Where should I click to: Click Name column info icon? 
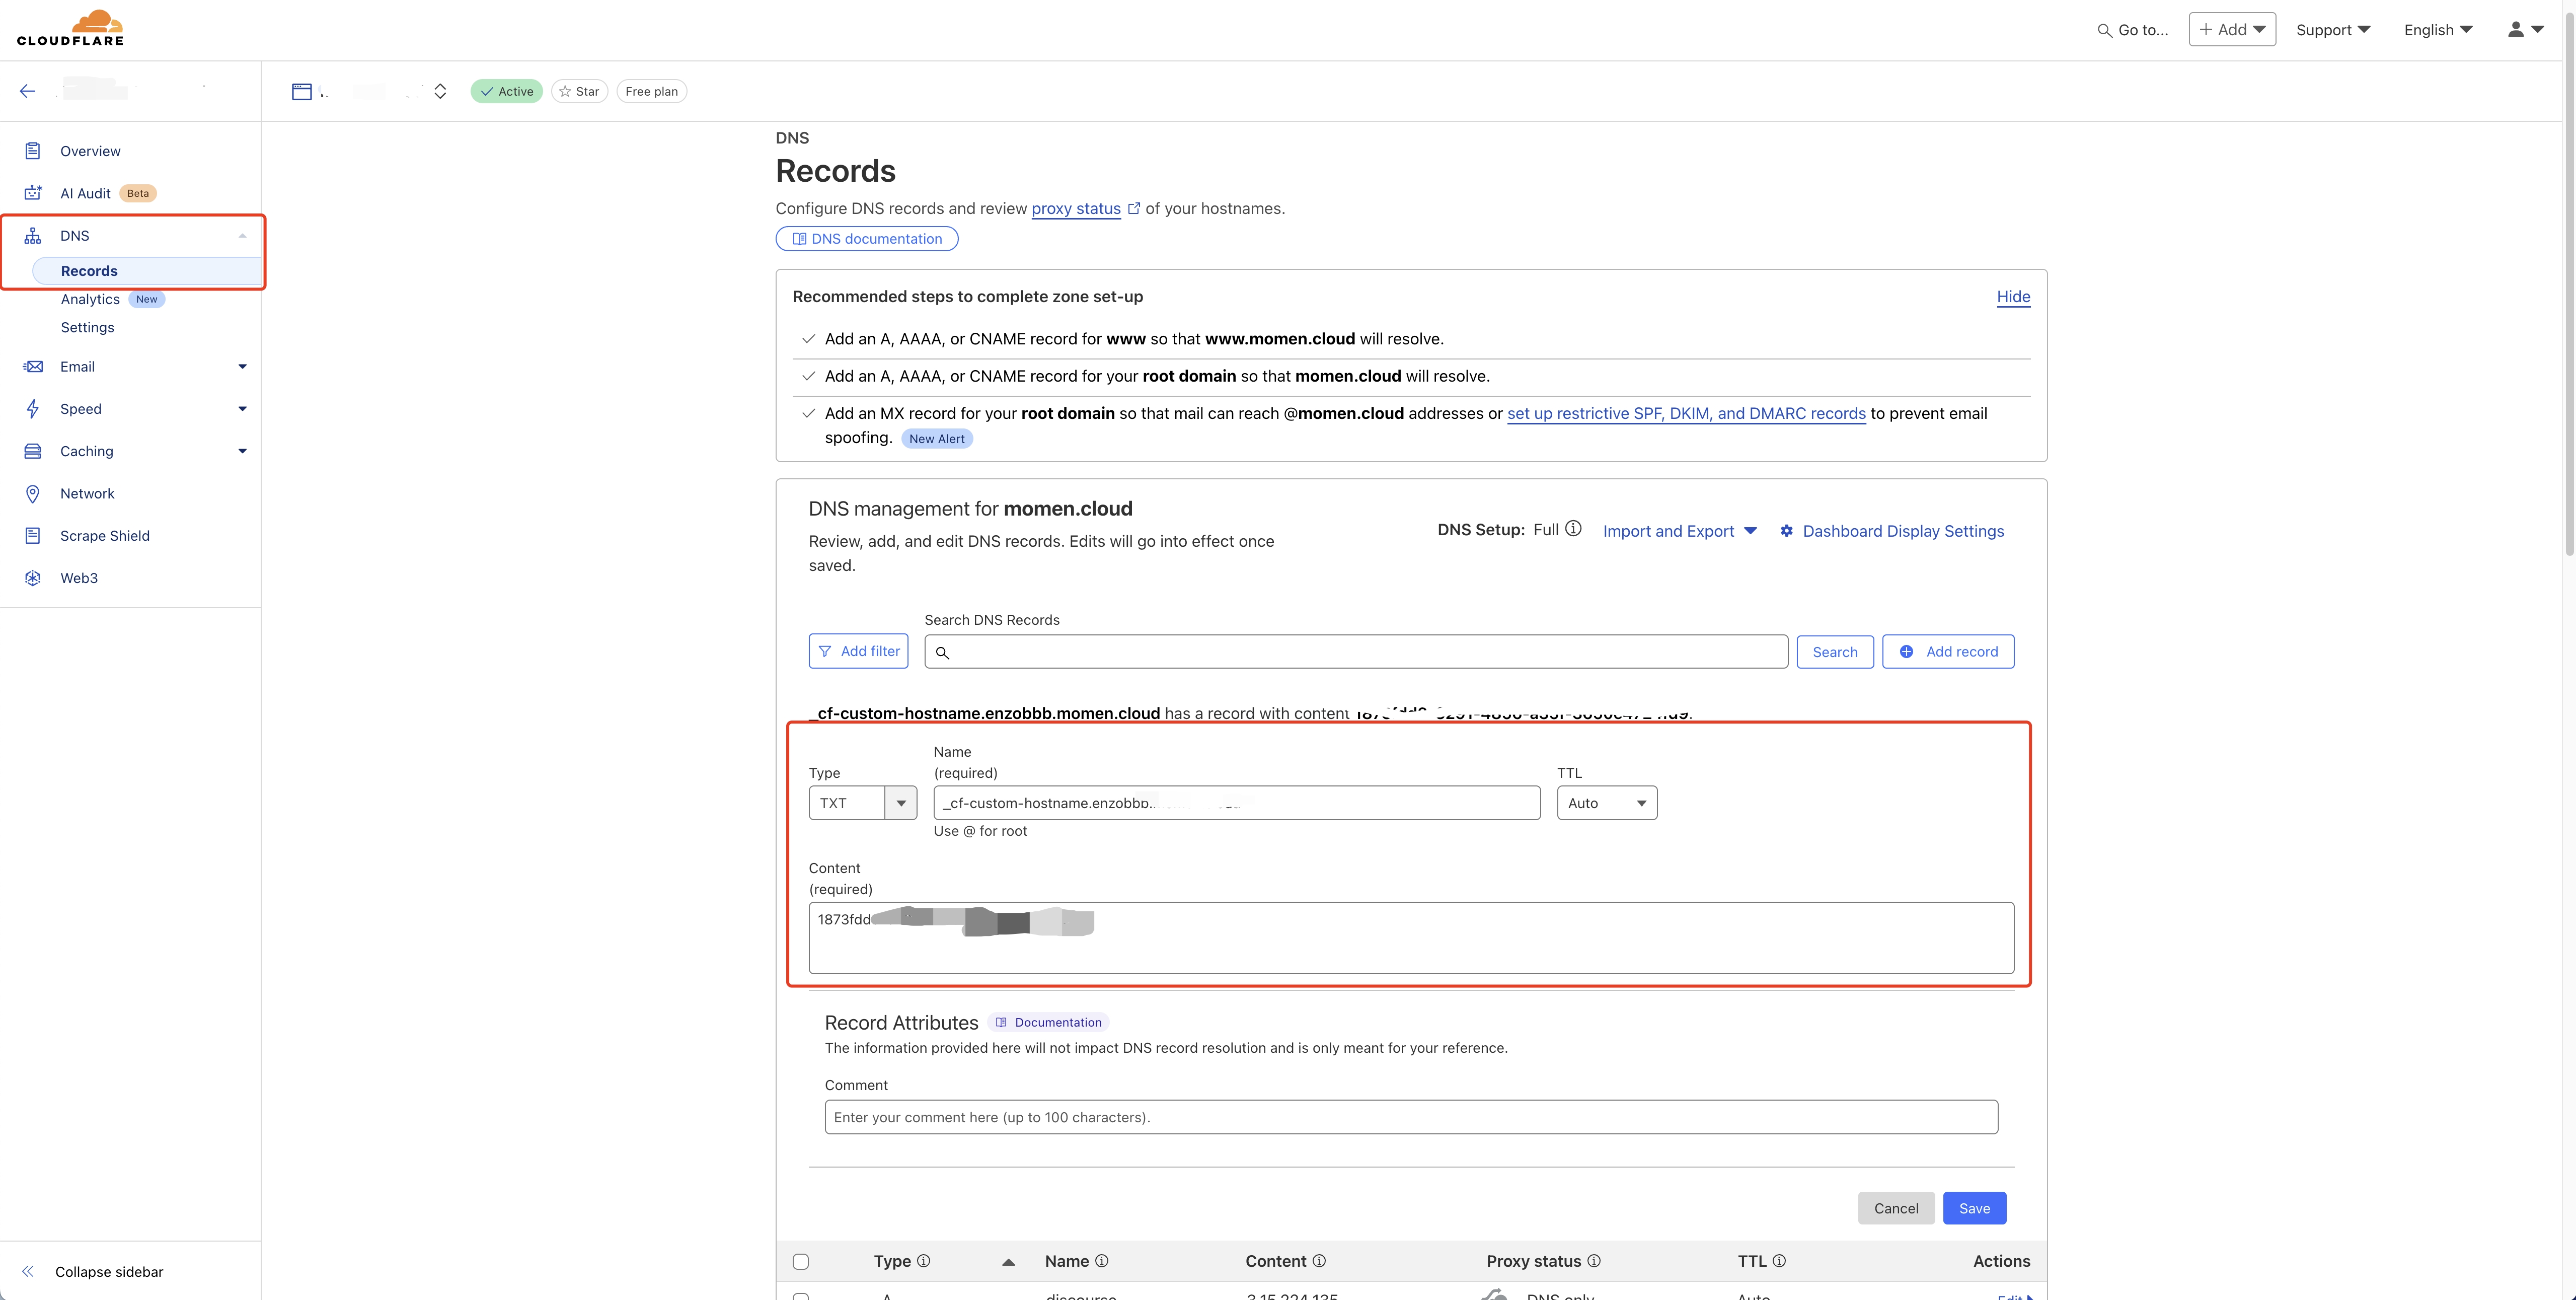1102,1261
